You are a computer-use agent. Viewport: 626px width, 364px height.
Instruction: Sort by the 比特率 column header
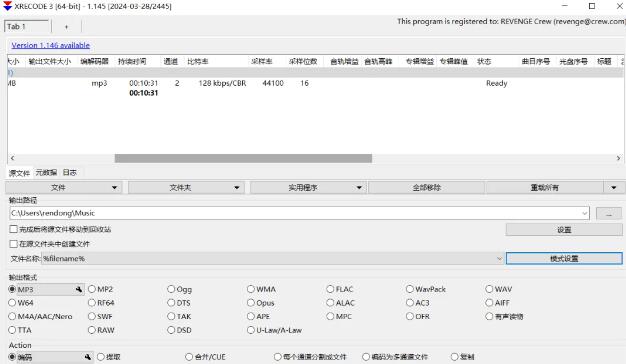pyautogui.click(x=198, y=61)
